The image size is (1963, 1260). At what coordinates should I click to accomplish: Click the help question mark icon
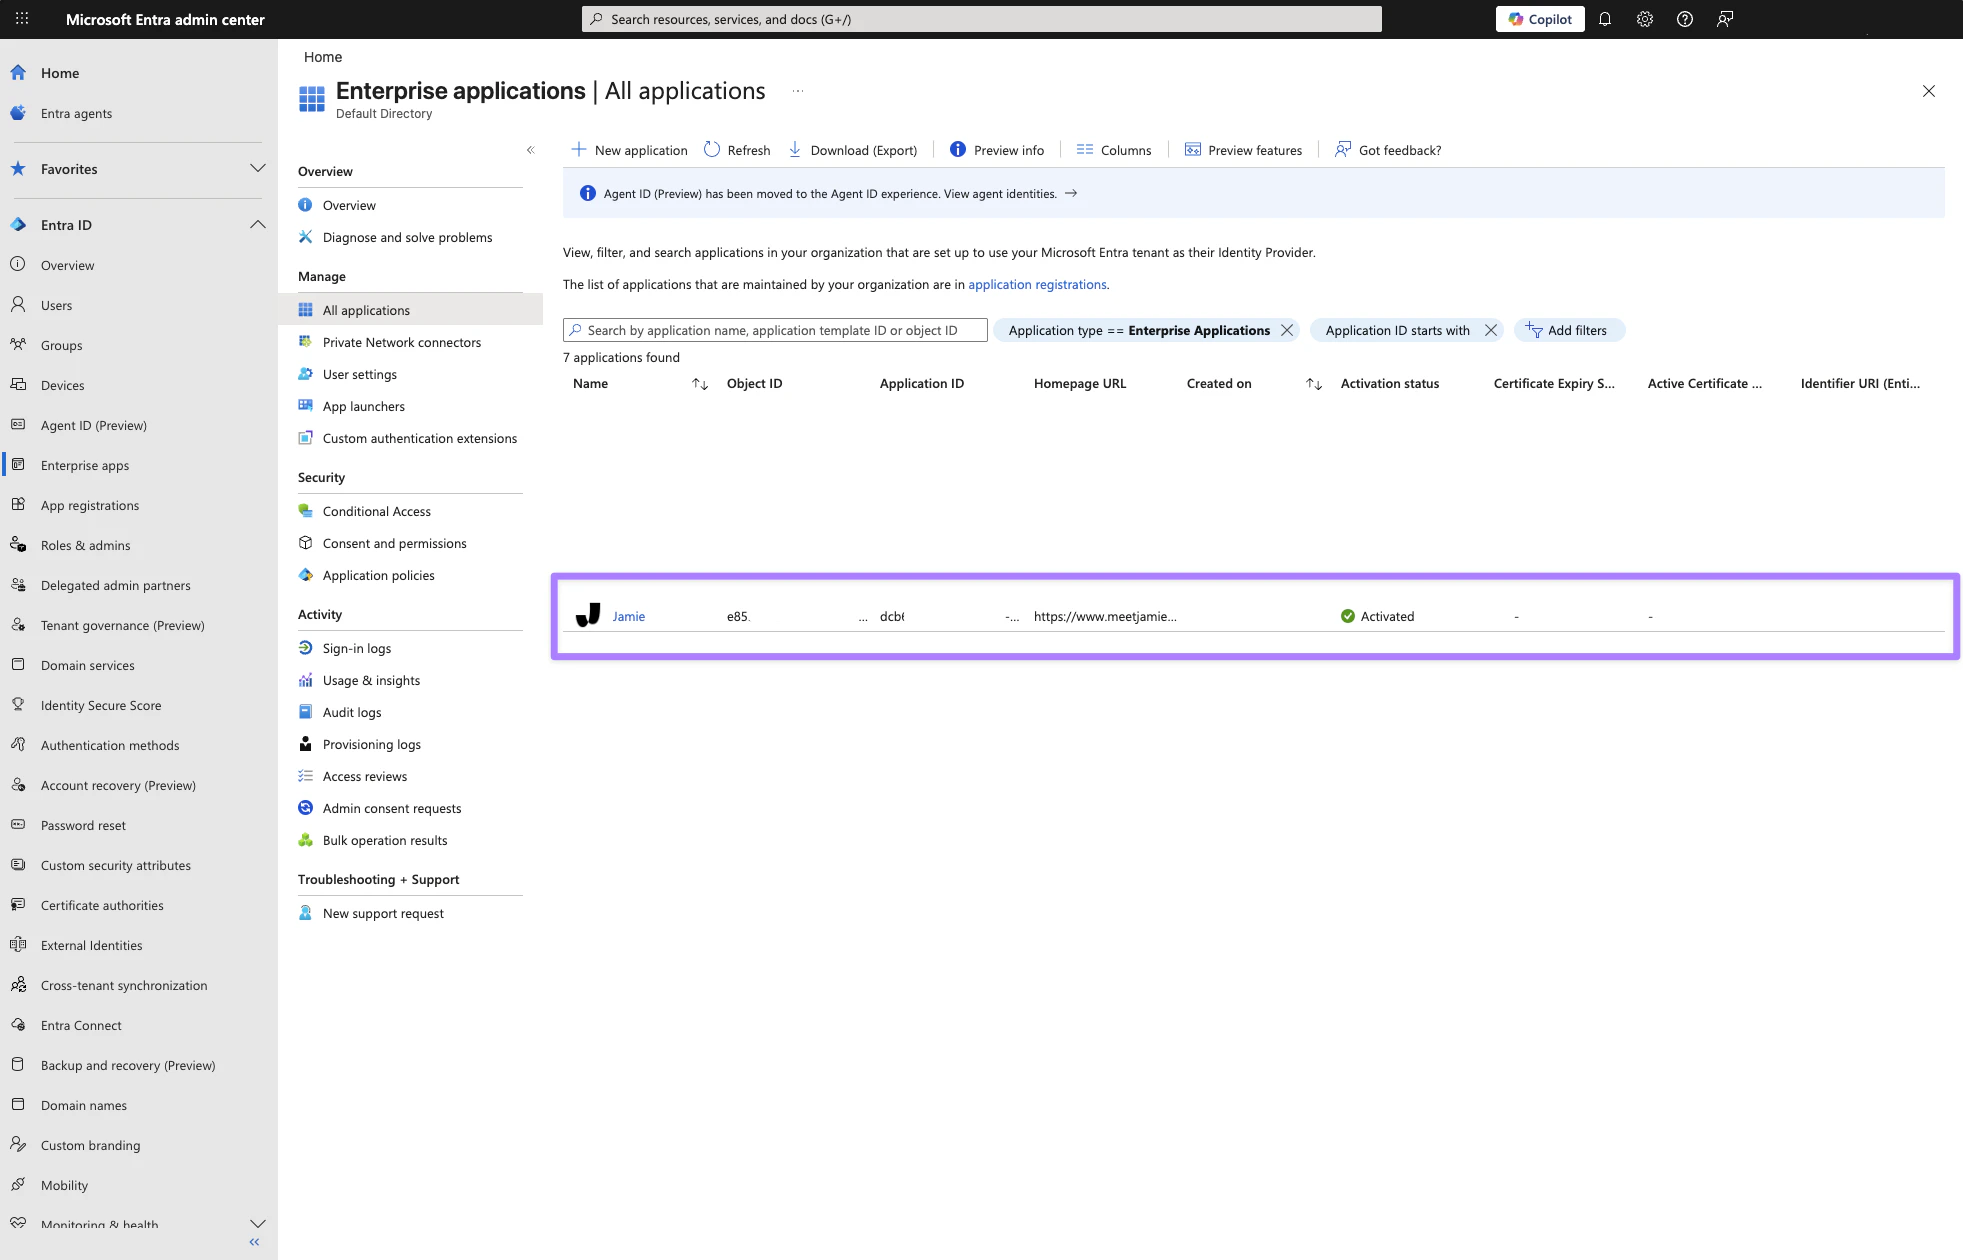[1685, 19]
